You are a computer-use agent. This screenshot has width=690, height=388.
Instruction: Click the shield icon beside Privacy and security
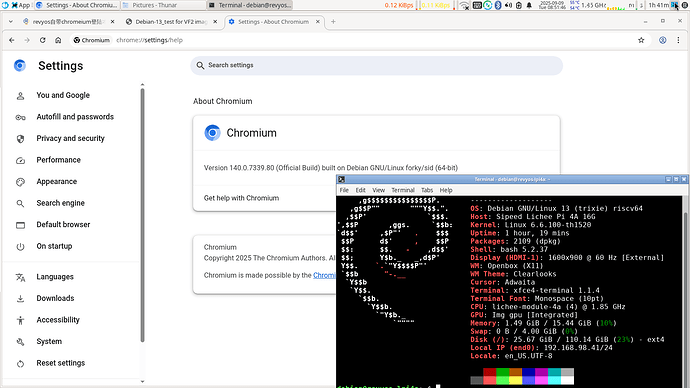coord(20,139)
